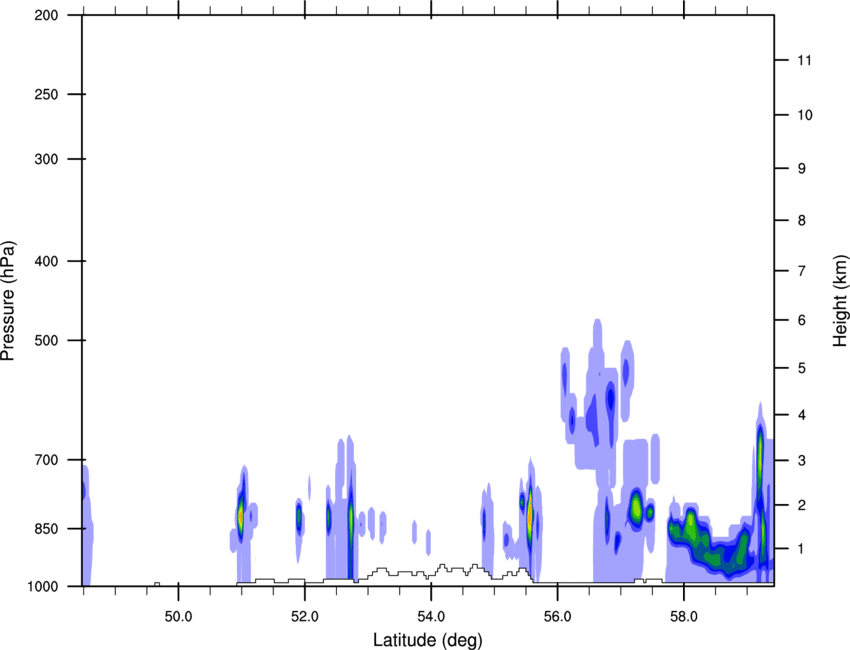Click the 8 km height label

click(x=802, y=221)
